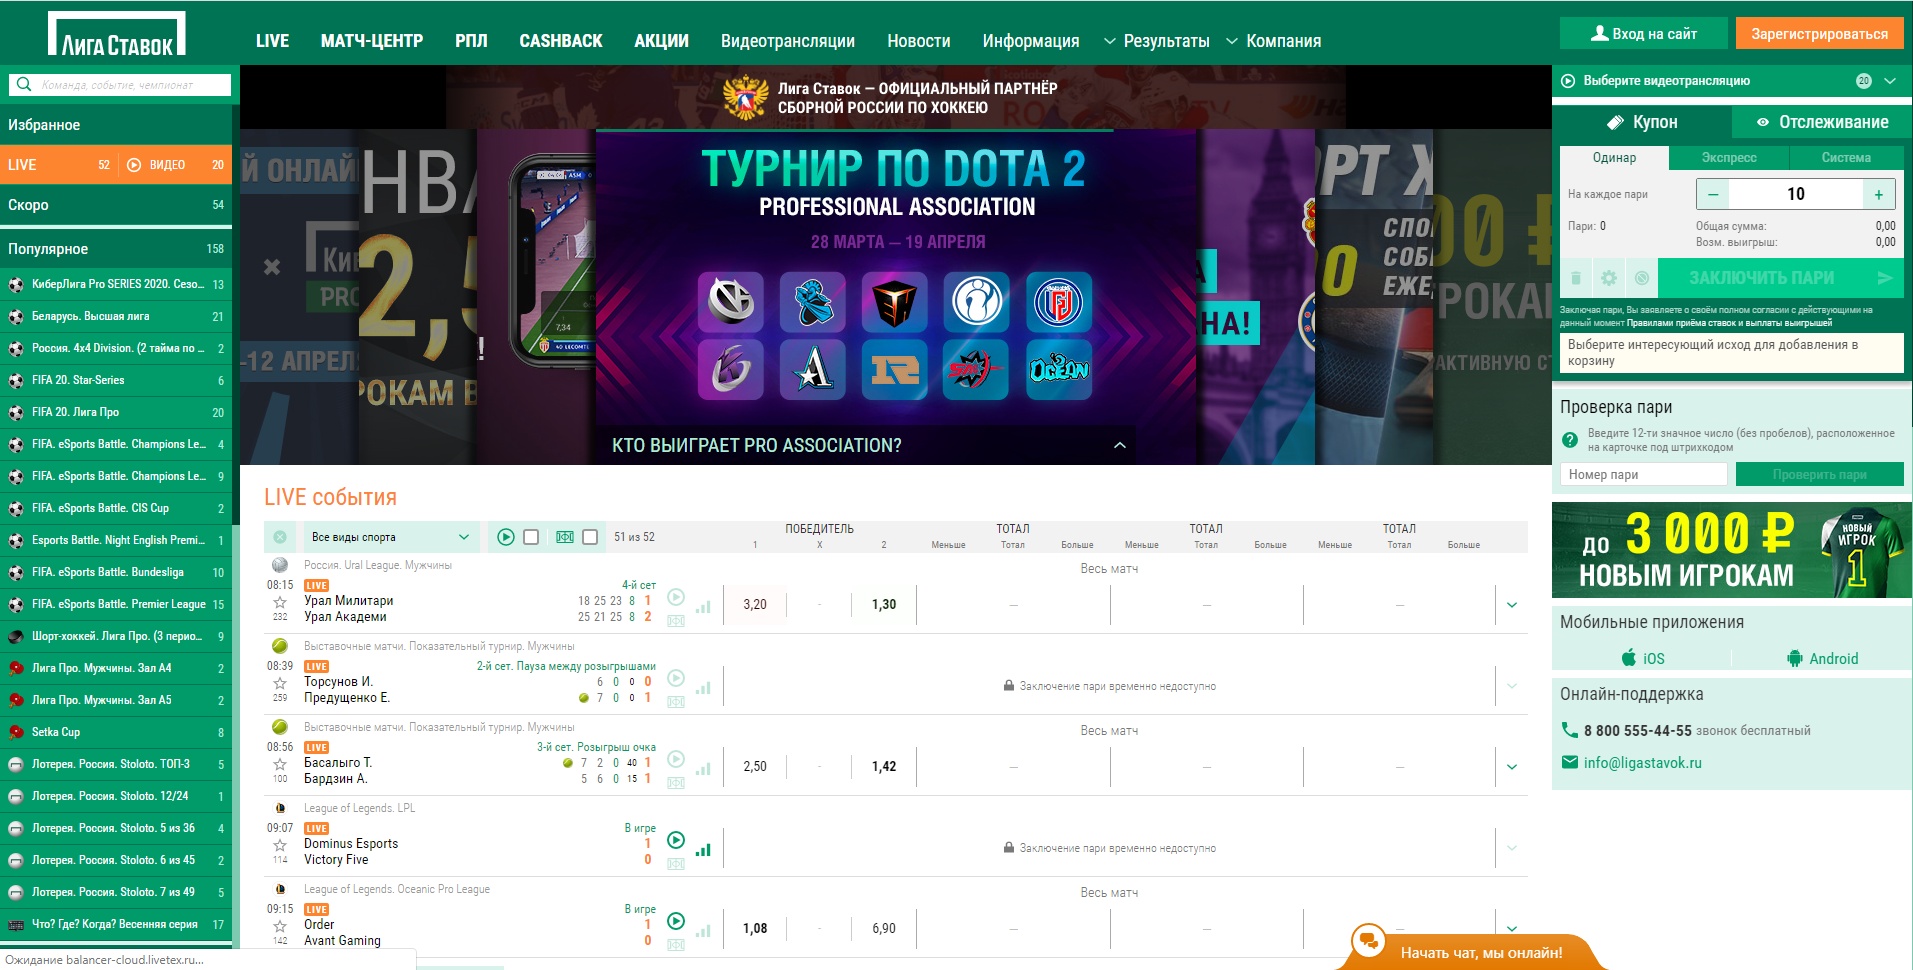Expand Выберите видеотрансляцию dropdown
The width and height of the screenshot is (1913, 970).
click(1889, 81)
